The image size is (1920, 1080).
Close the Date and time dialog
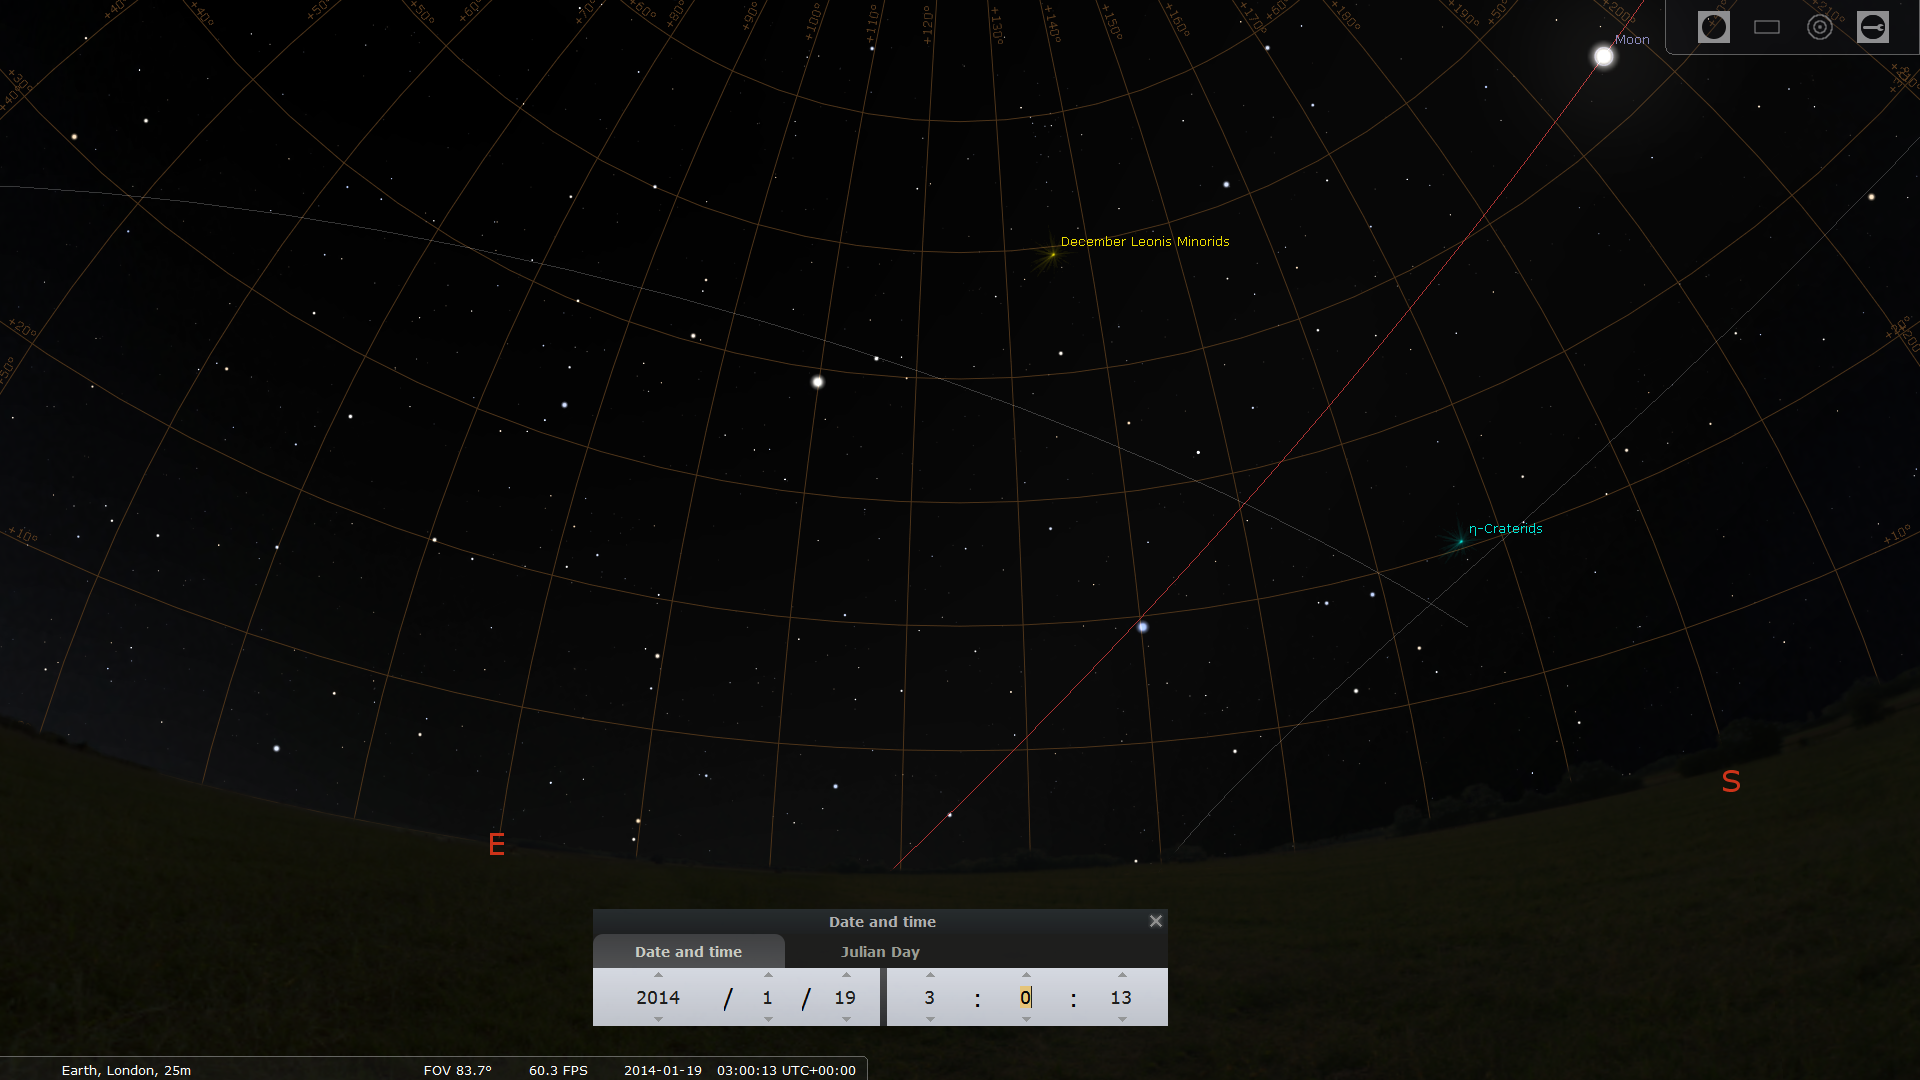pos(1155,921)
